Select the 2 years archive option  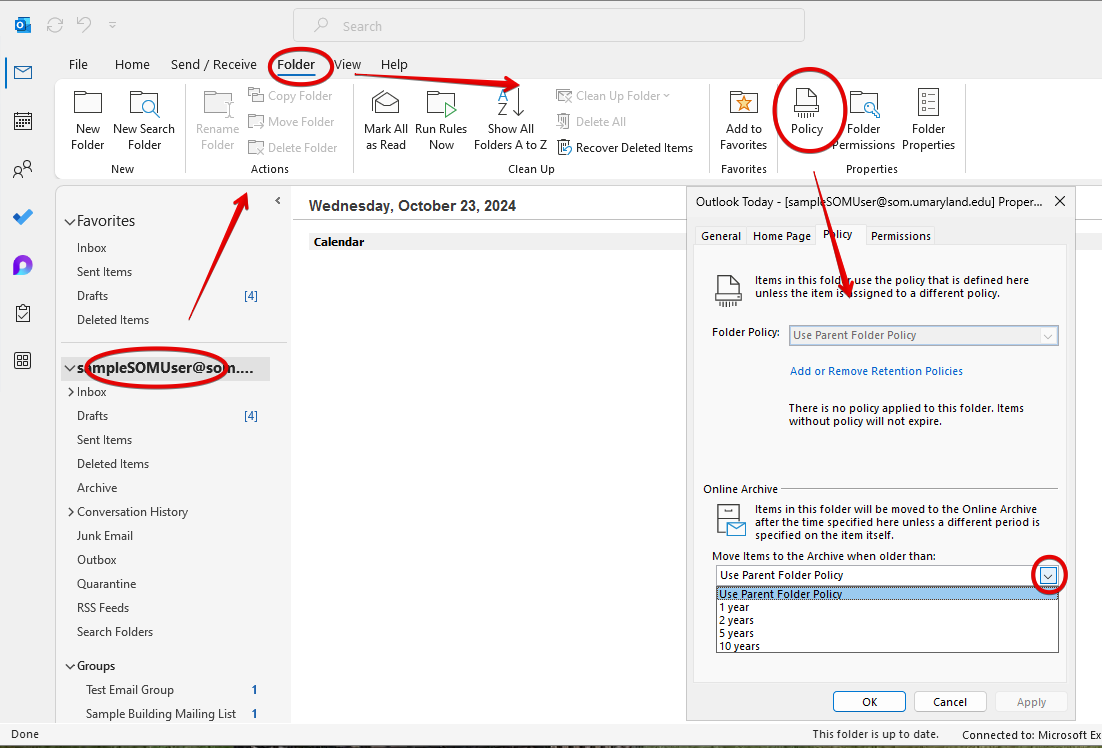point(736,620)
